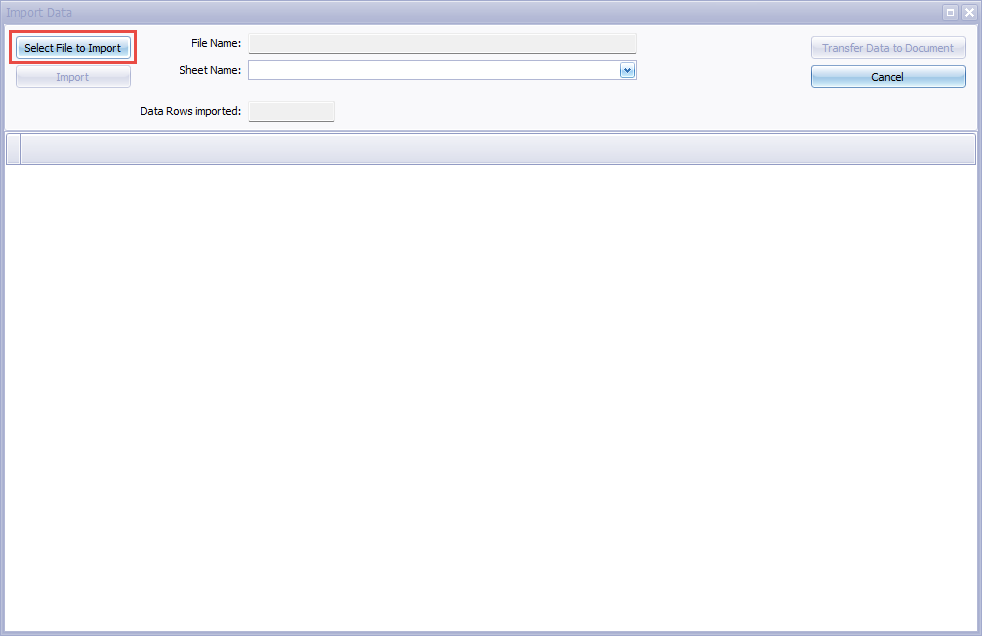Cancel the import dialog
The image size is (982, 636).
click(x=887, y=77)
